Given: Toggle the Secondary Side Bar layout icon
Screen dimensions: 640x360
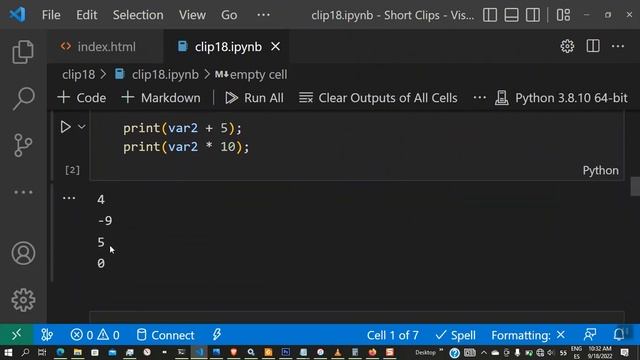Looking at the screenshot, I should (532, 15).
